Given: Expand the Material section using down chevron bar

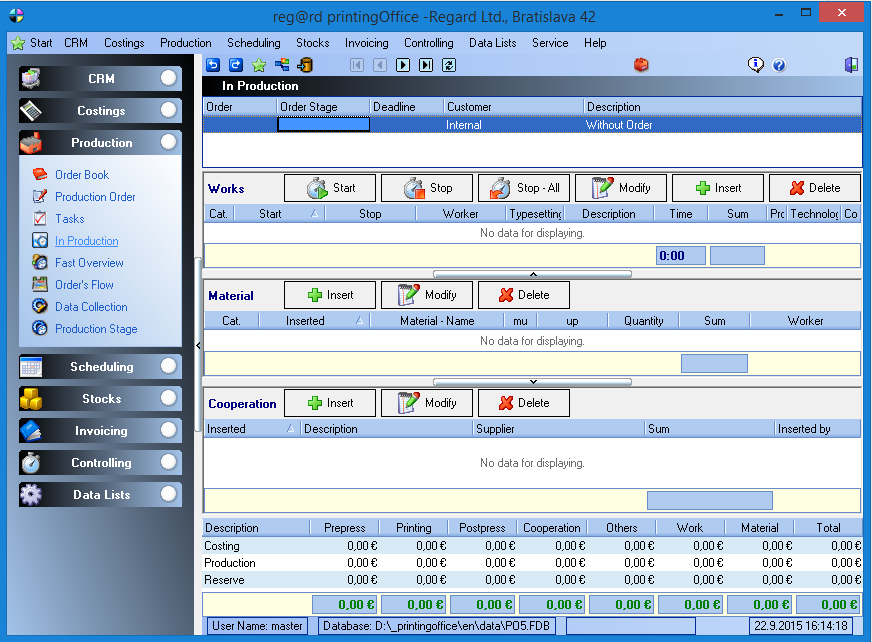Looking at the screenshot, I should (532, 381).
